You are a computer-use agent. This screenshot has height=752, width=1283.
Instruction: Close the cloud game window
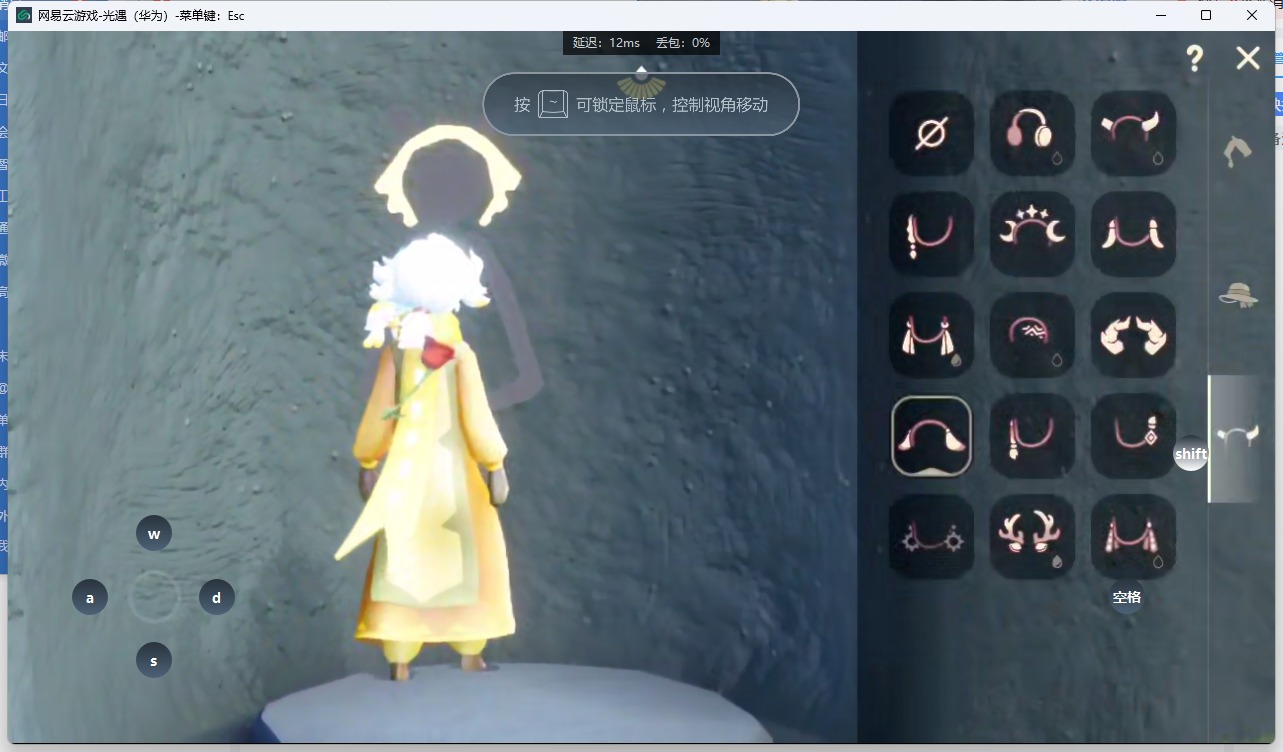tap(1252, 15)
